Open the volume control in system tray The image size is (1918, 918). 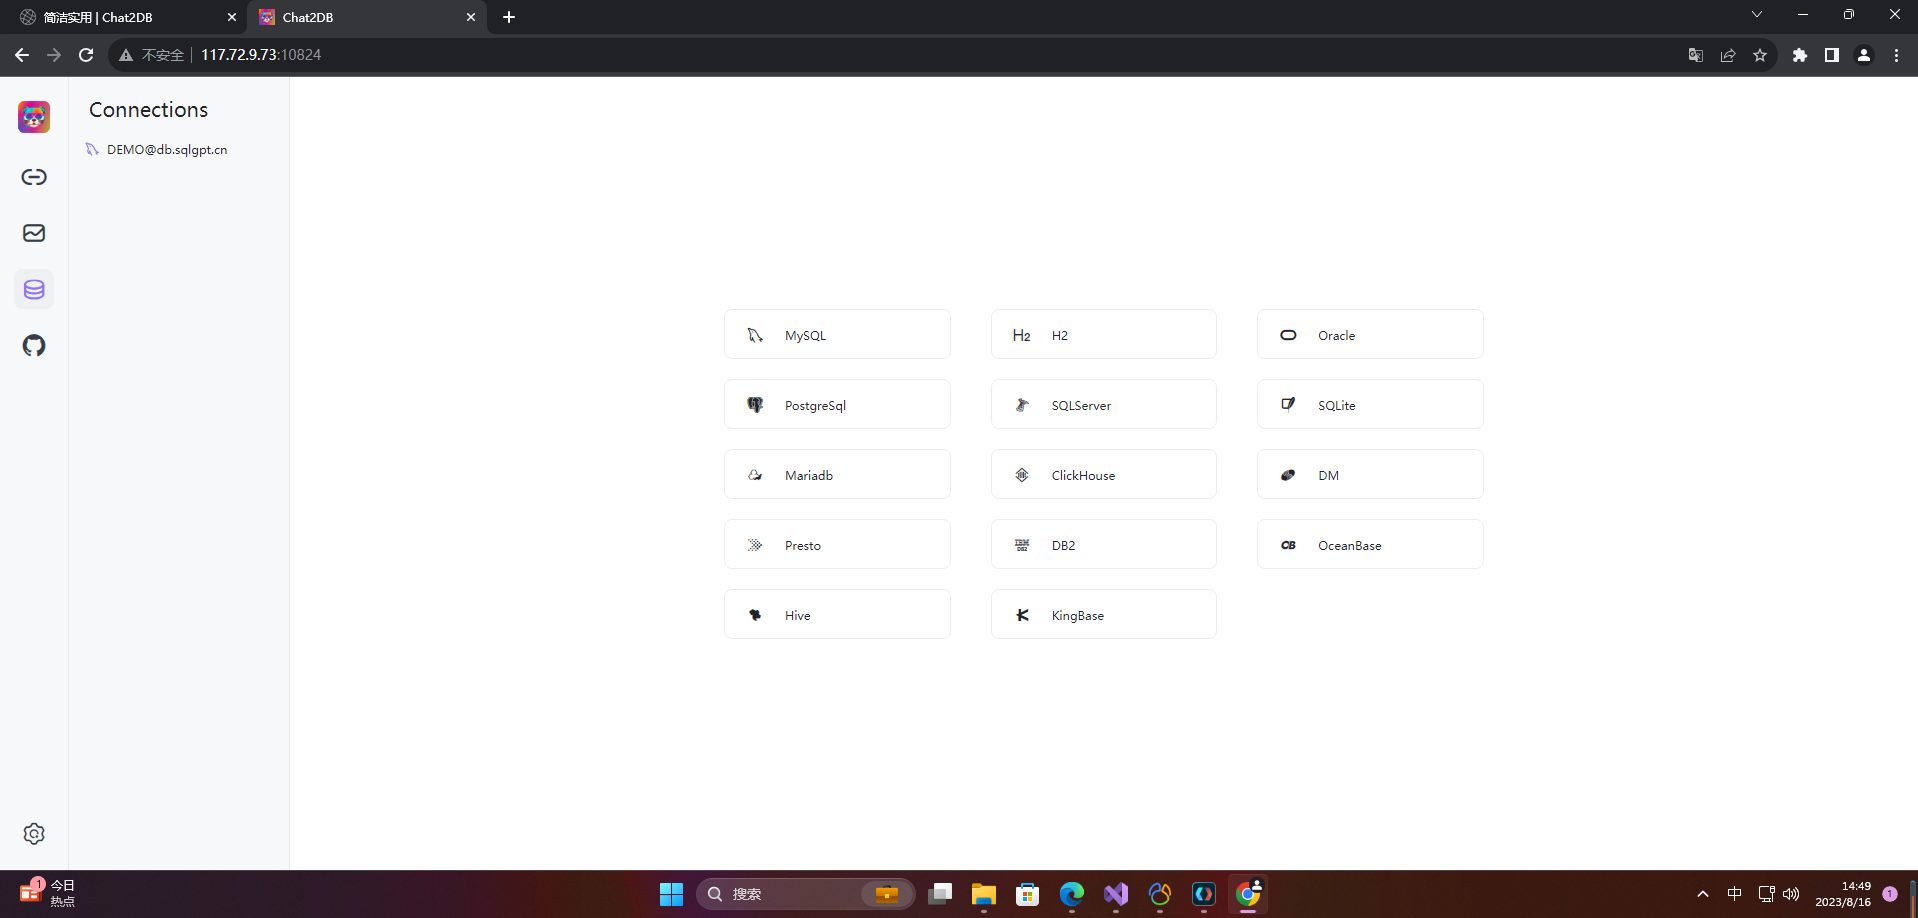pyautogui.click(x=1791, y=894)
